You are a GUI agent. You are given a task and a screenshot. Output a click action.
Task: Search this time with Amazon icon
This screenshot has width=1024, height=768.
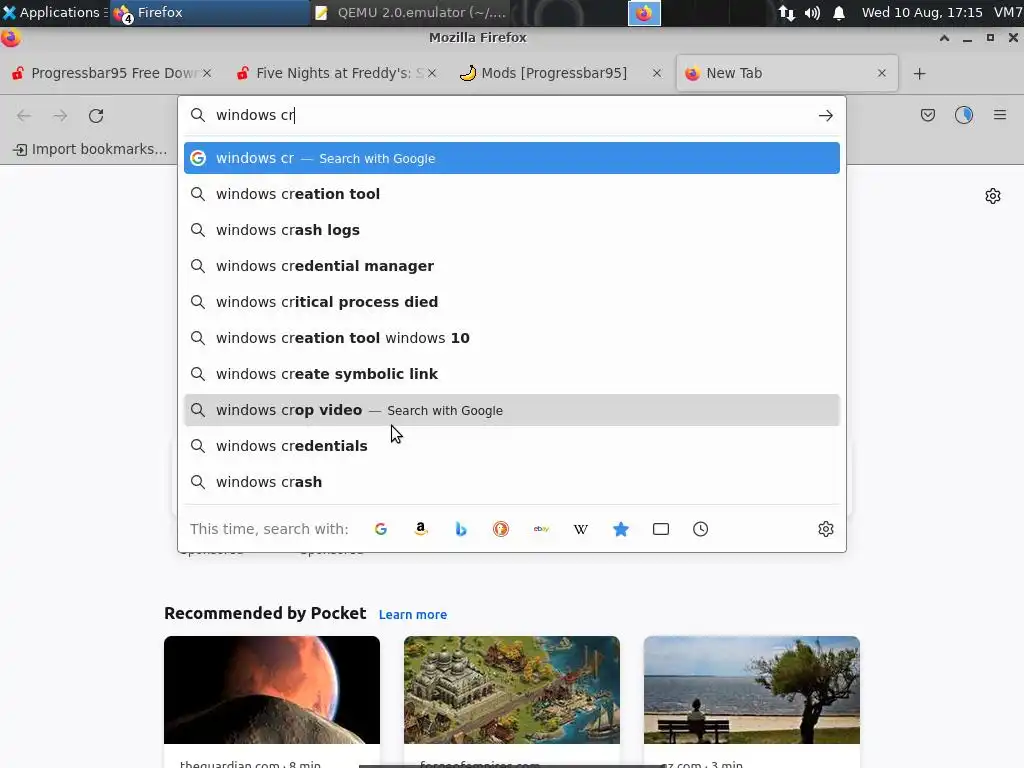pos(421,529)
